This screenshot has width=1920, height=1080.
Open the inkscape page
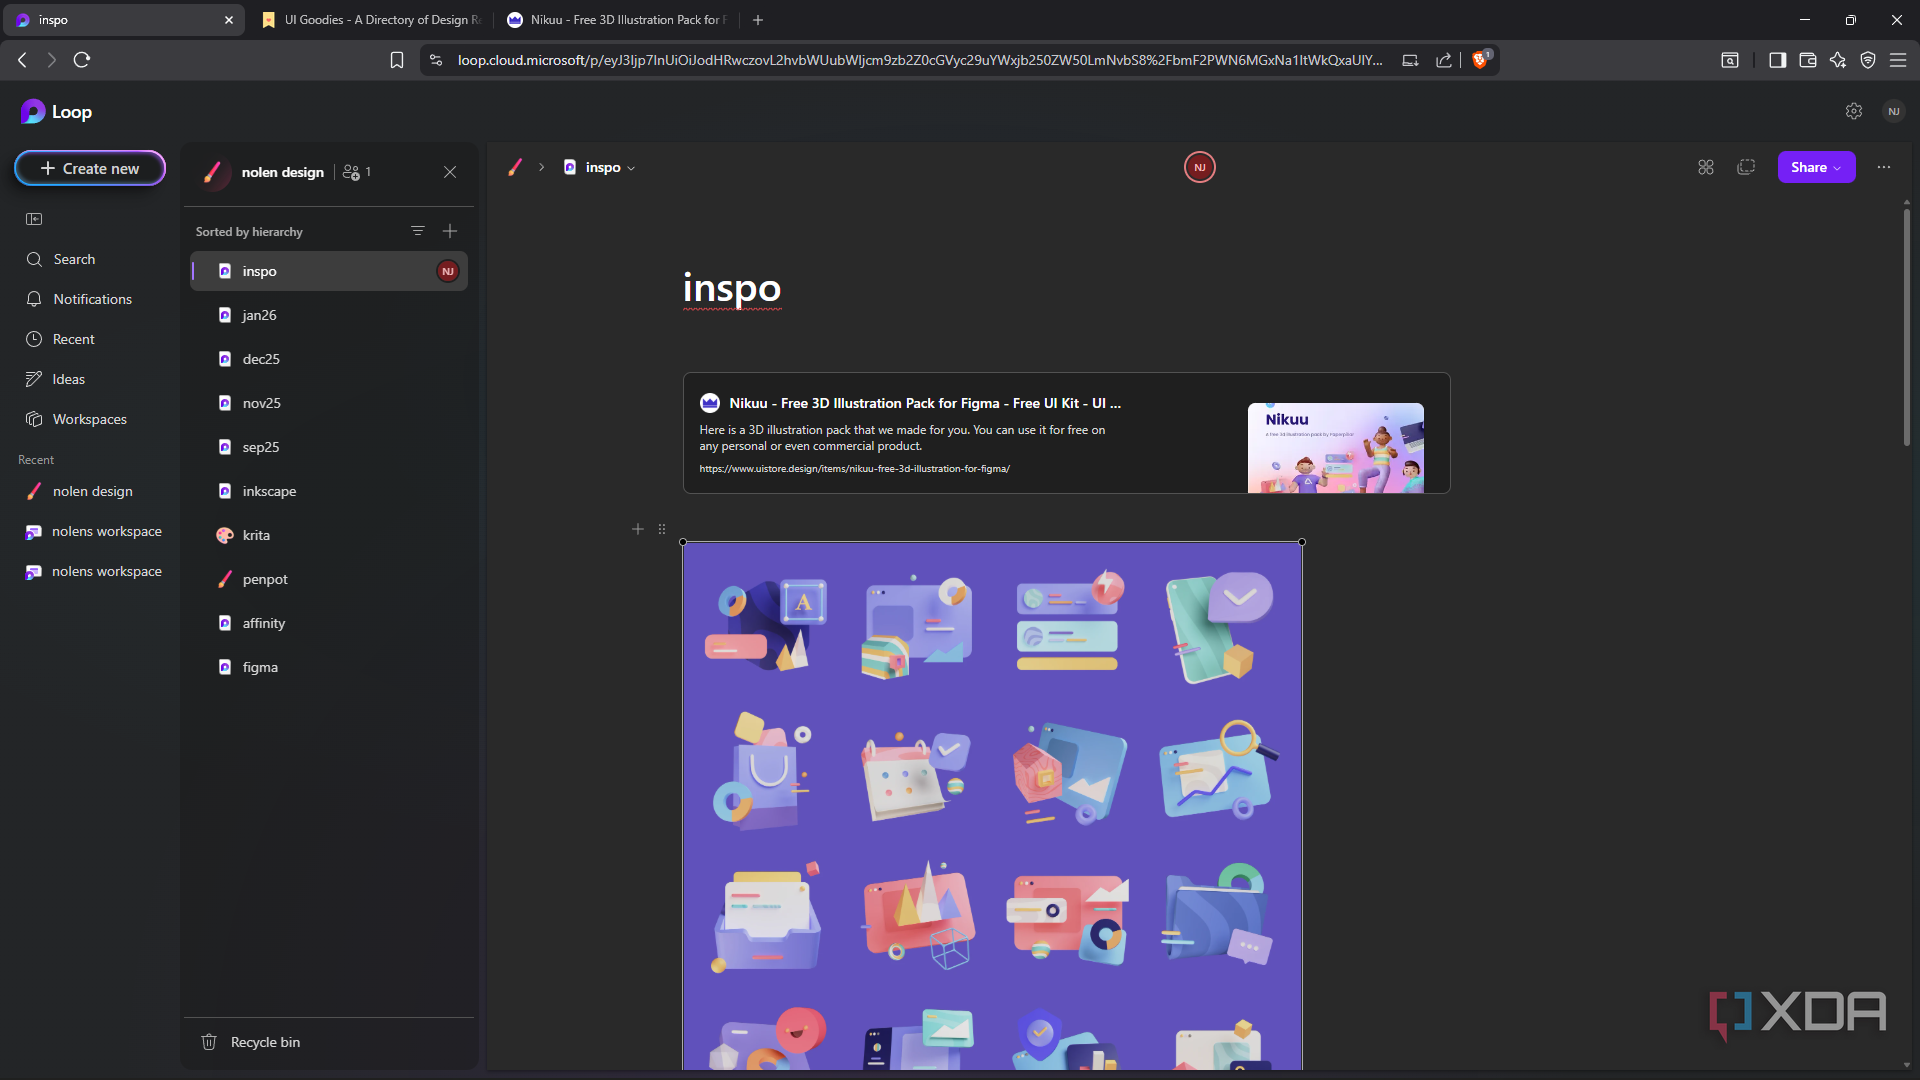[329, 491]
